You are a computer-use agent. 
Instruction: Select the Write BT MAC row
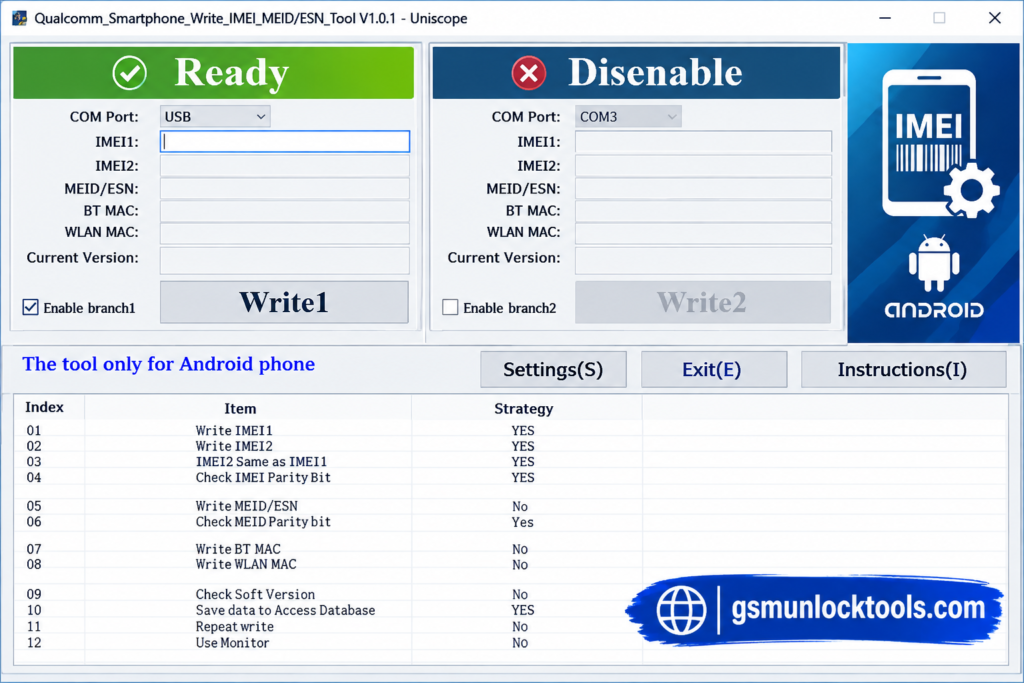[x=511, y=549]
